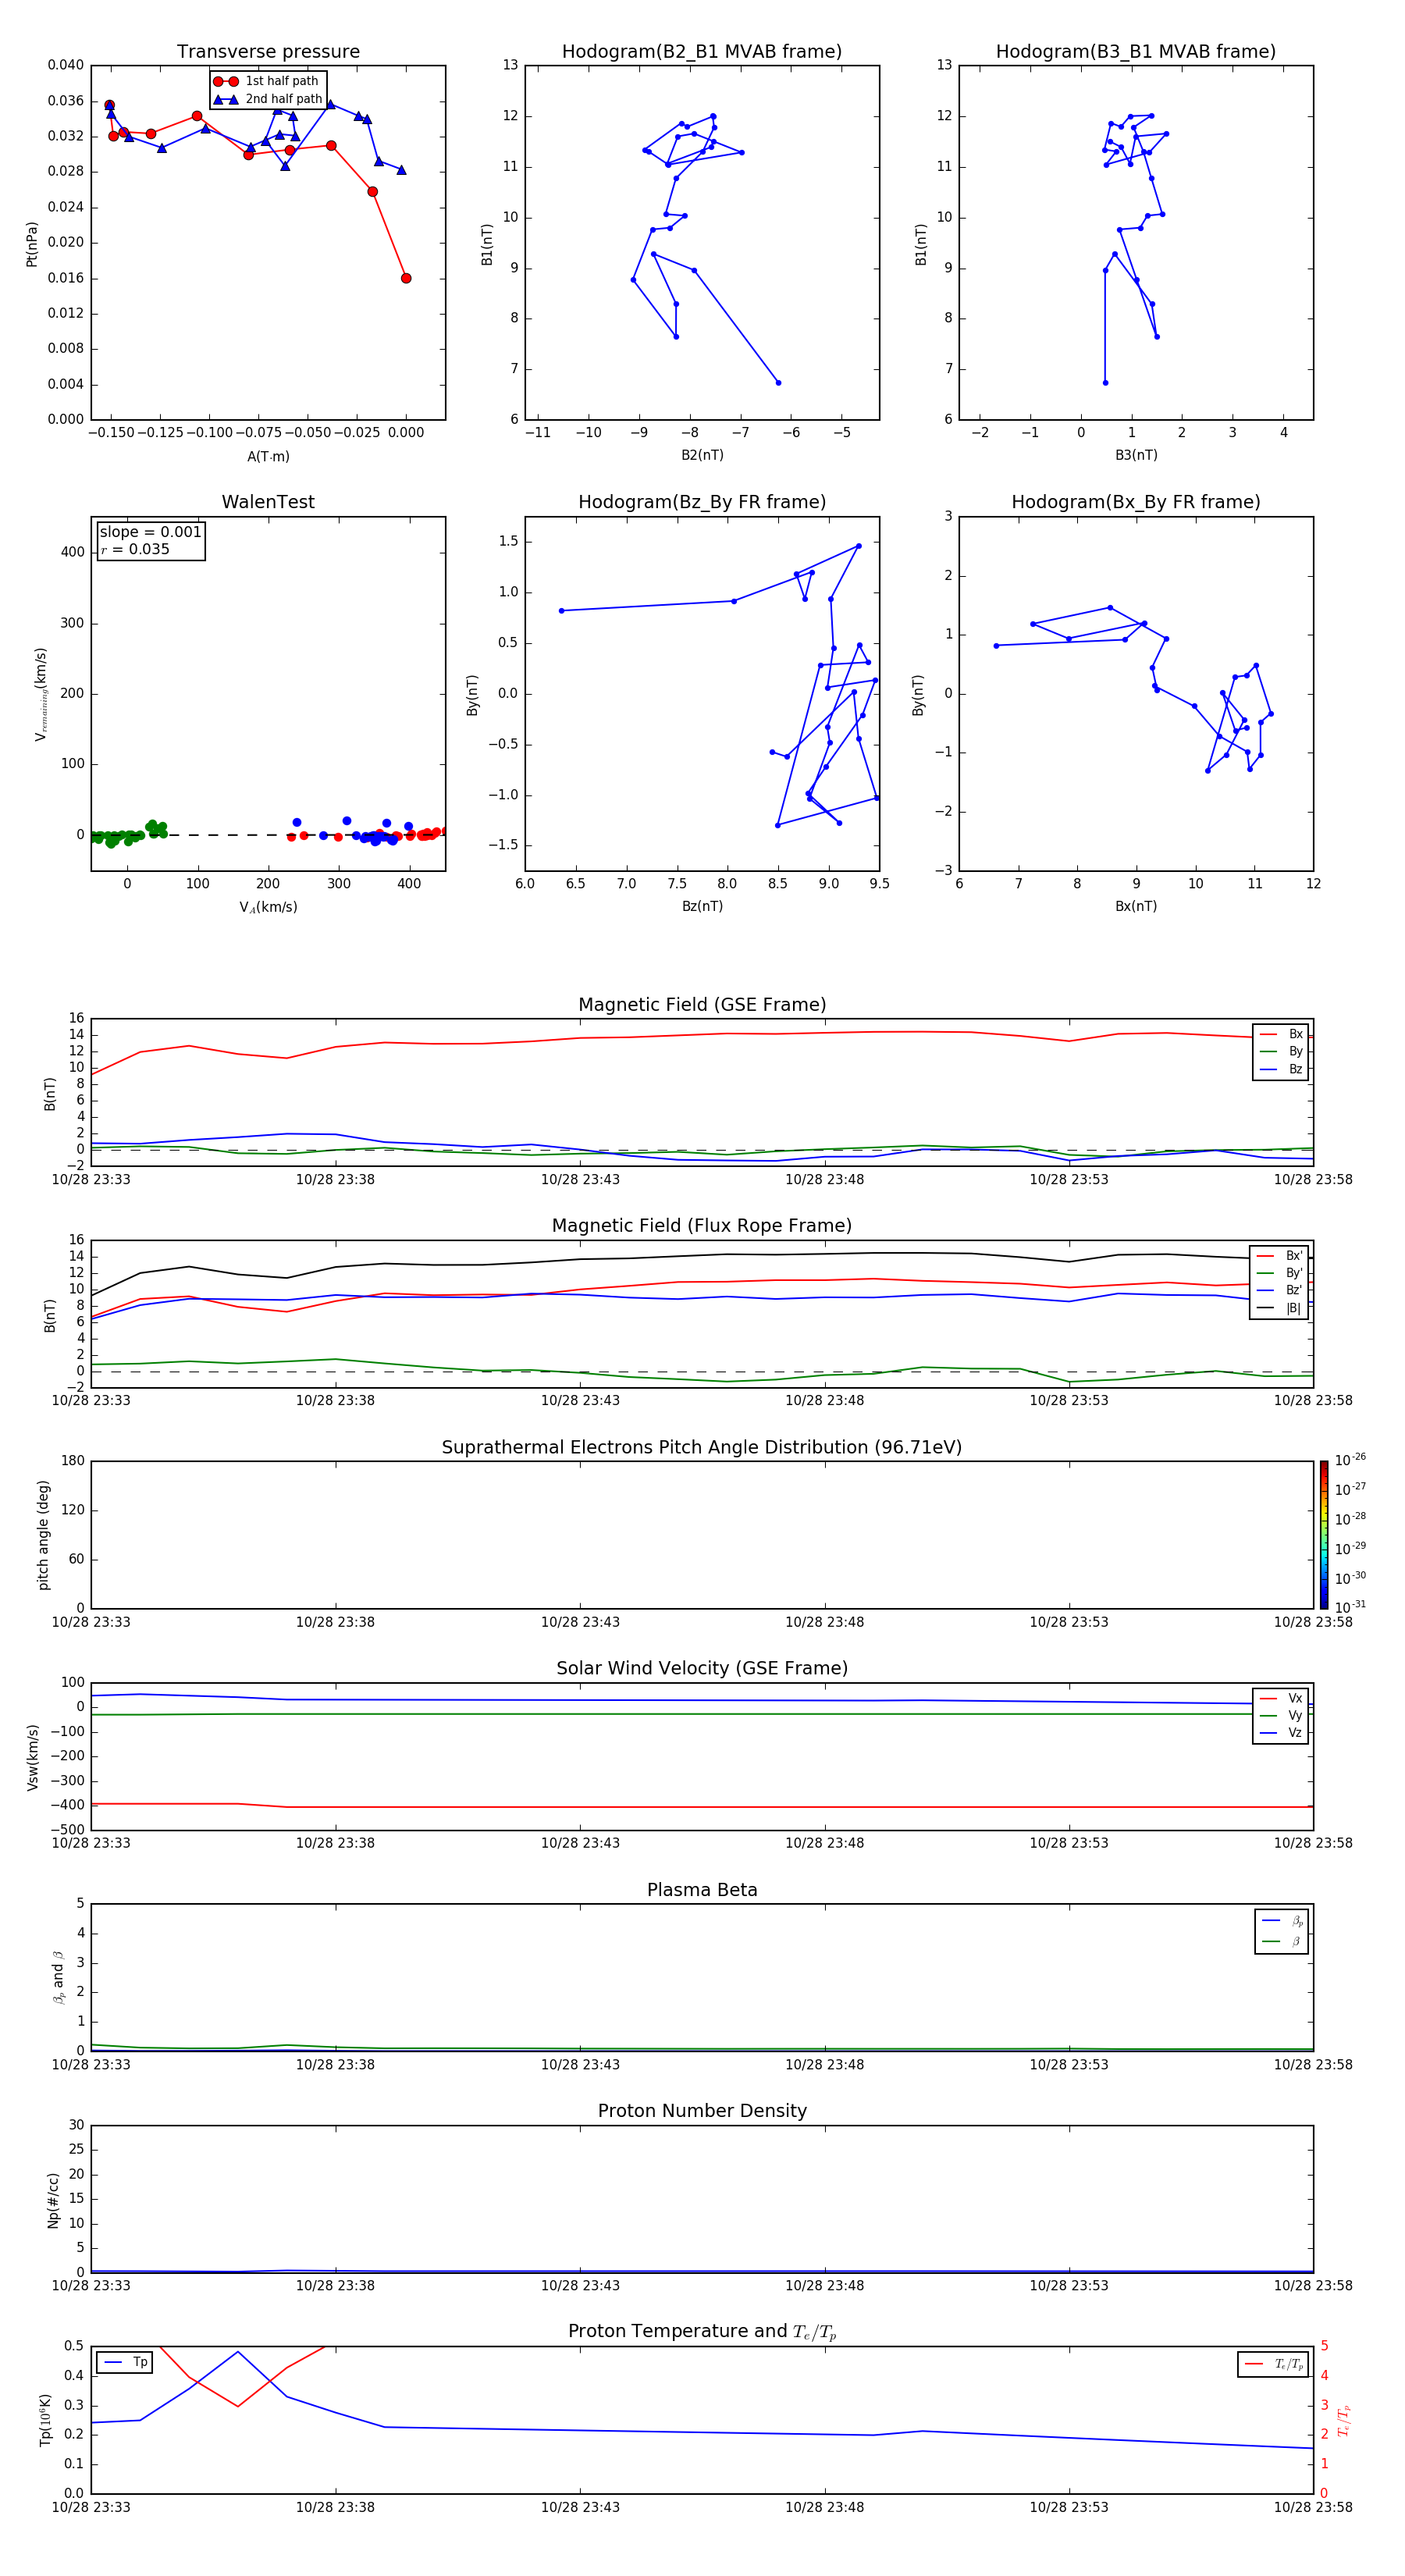Screen dimensions: 1405x2576
Task: Click the "Np(#/cc)" y-axis label
Action: pyautogui.click(x=53, y=2200)
